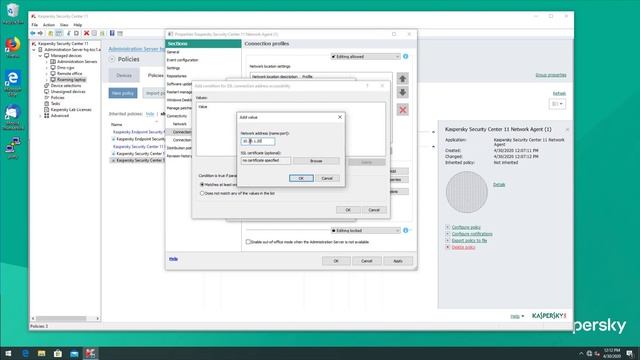This screenshot has width=640, height=360.
Task: Click info icon beside Editing locked
Action: (x=405, y=231)
